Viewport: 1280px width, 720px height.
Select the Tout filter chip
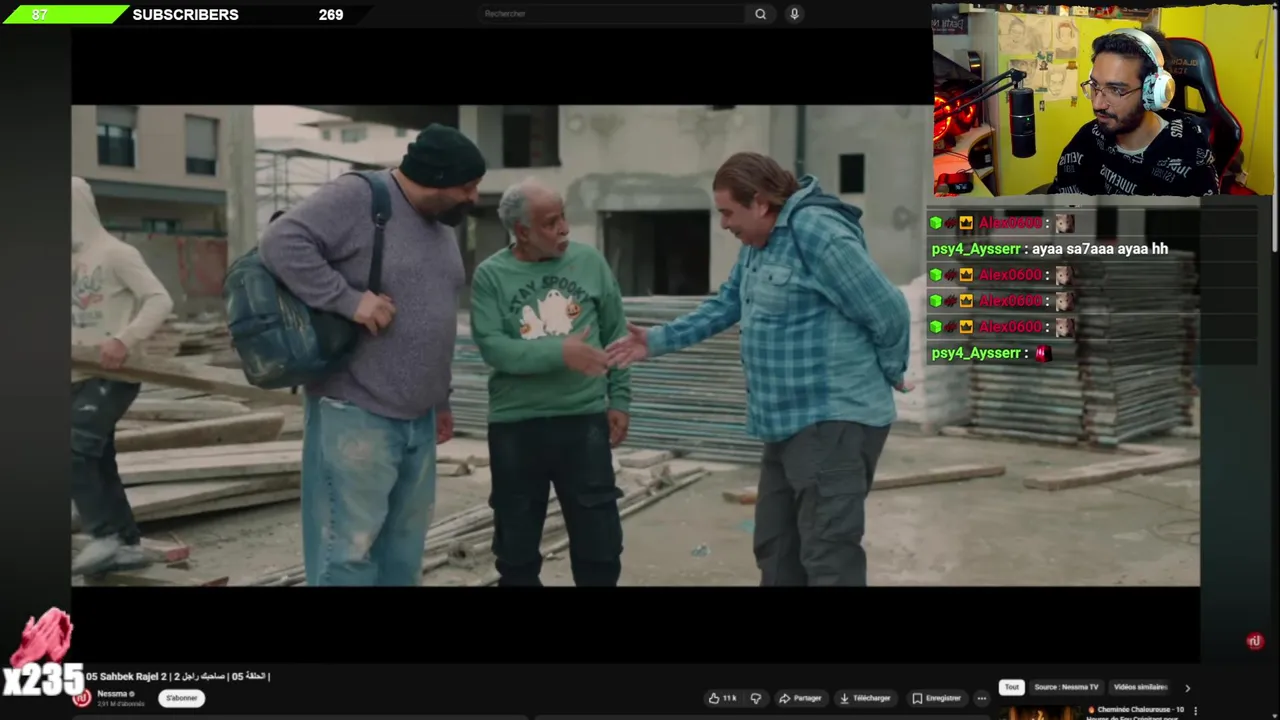point(1012,687)
